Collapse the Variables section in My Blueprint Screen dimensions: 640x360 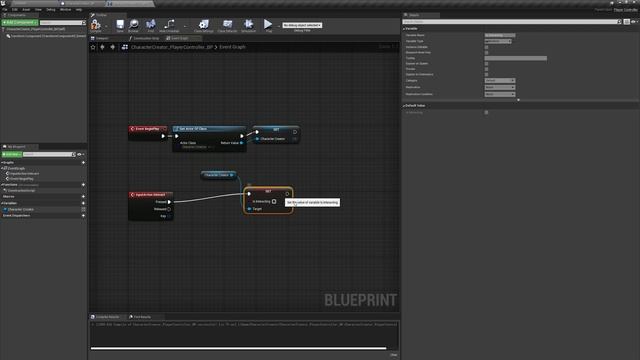[2, 203]
